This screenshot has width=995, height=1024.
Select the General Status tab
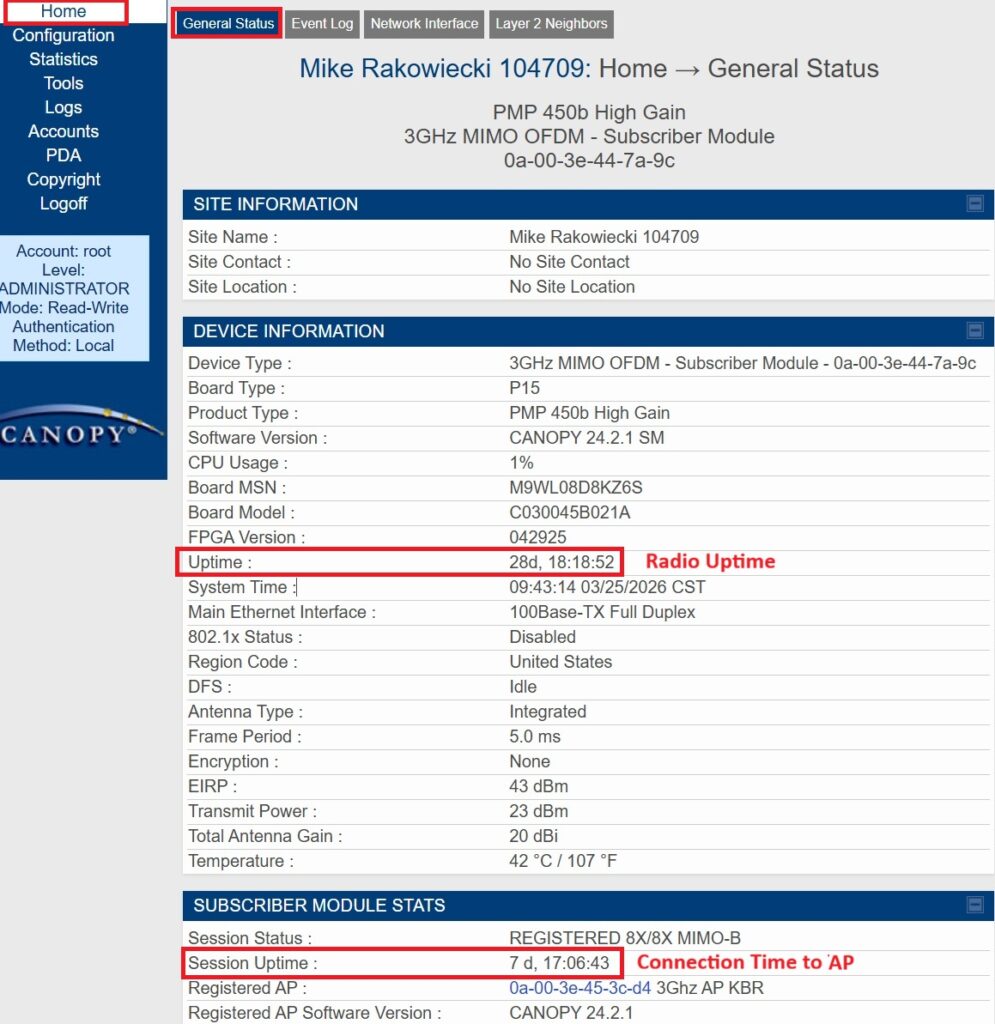point(228,24)
